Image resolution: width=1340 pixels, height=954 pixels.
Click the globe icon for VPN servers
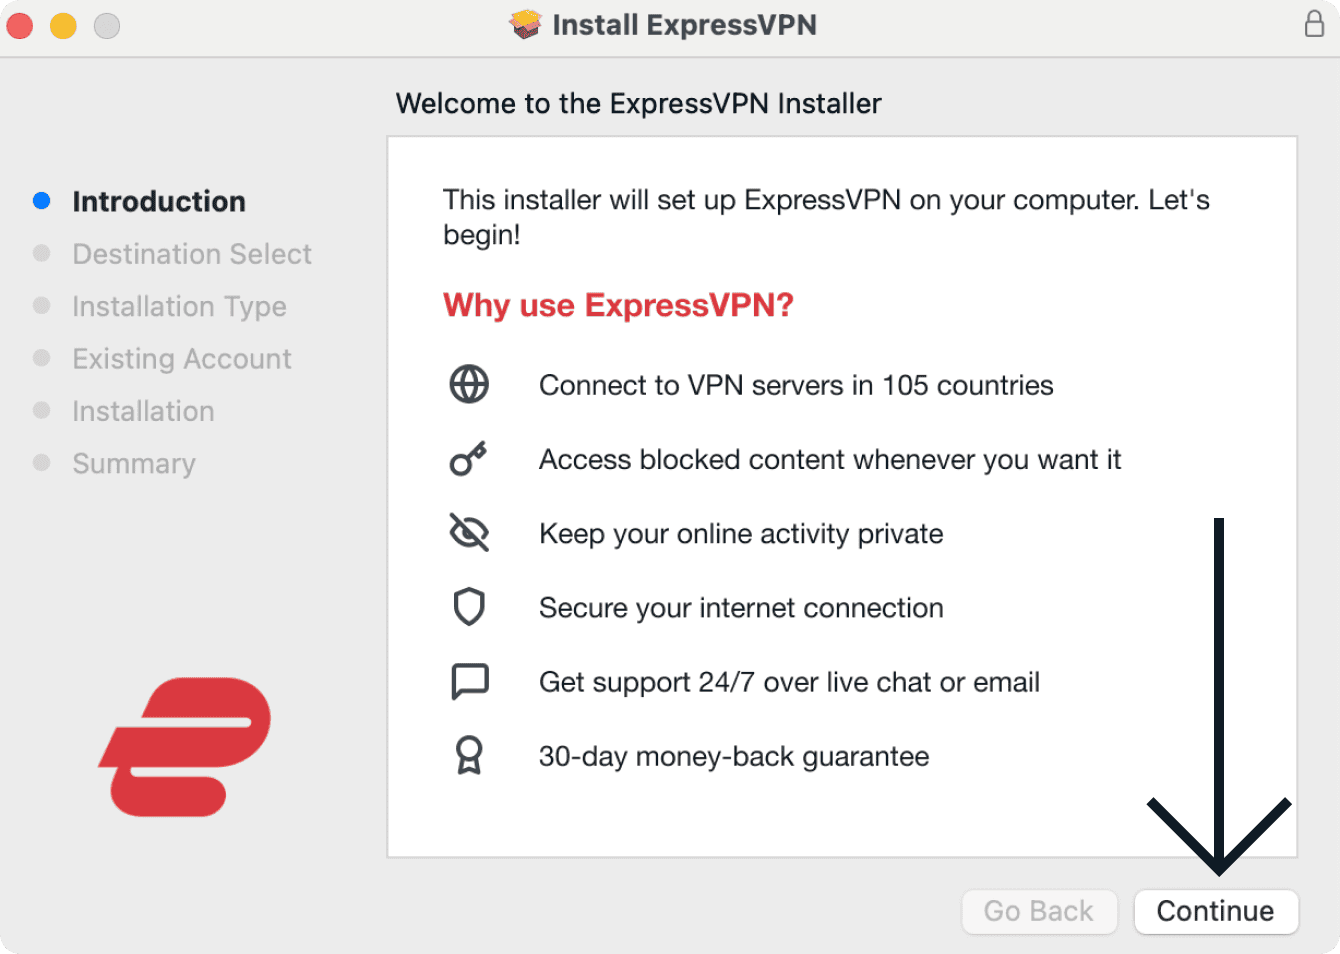coord(469,385)
